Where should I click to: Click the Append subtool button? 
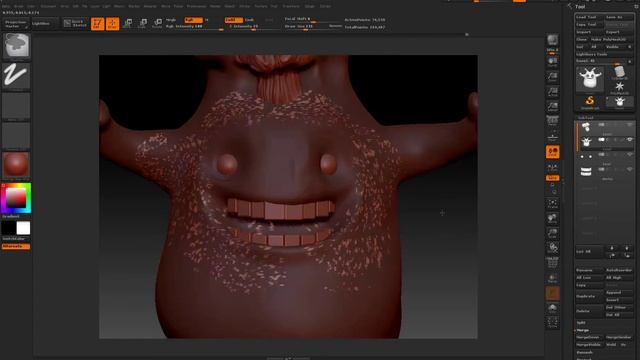click(x=619, y=292)
